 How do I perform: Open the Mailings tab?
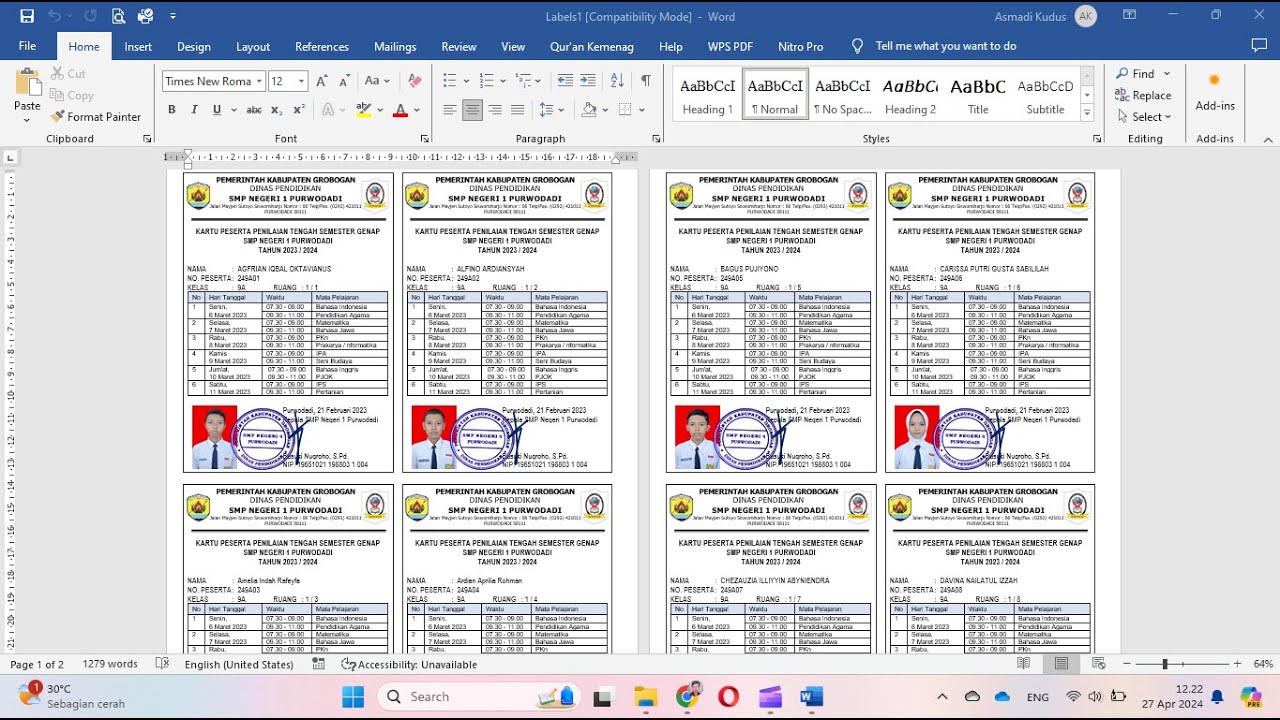coord(395,46)
